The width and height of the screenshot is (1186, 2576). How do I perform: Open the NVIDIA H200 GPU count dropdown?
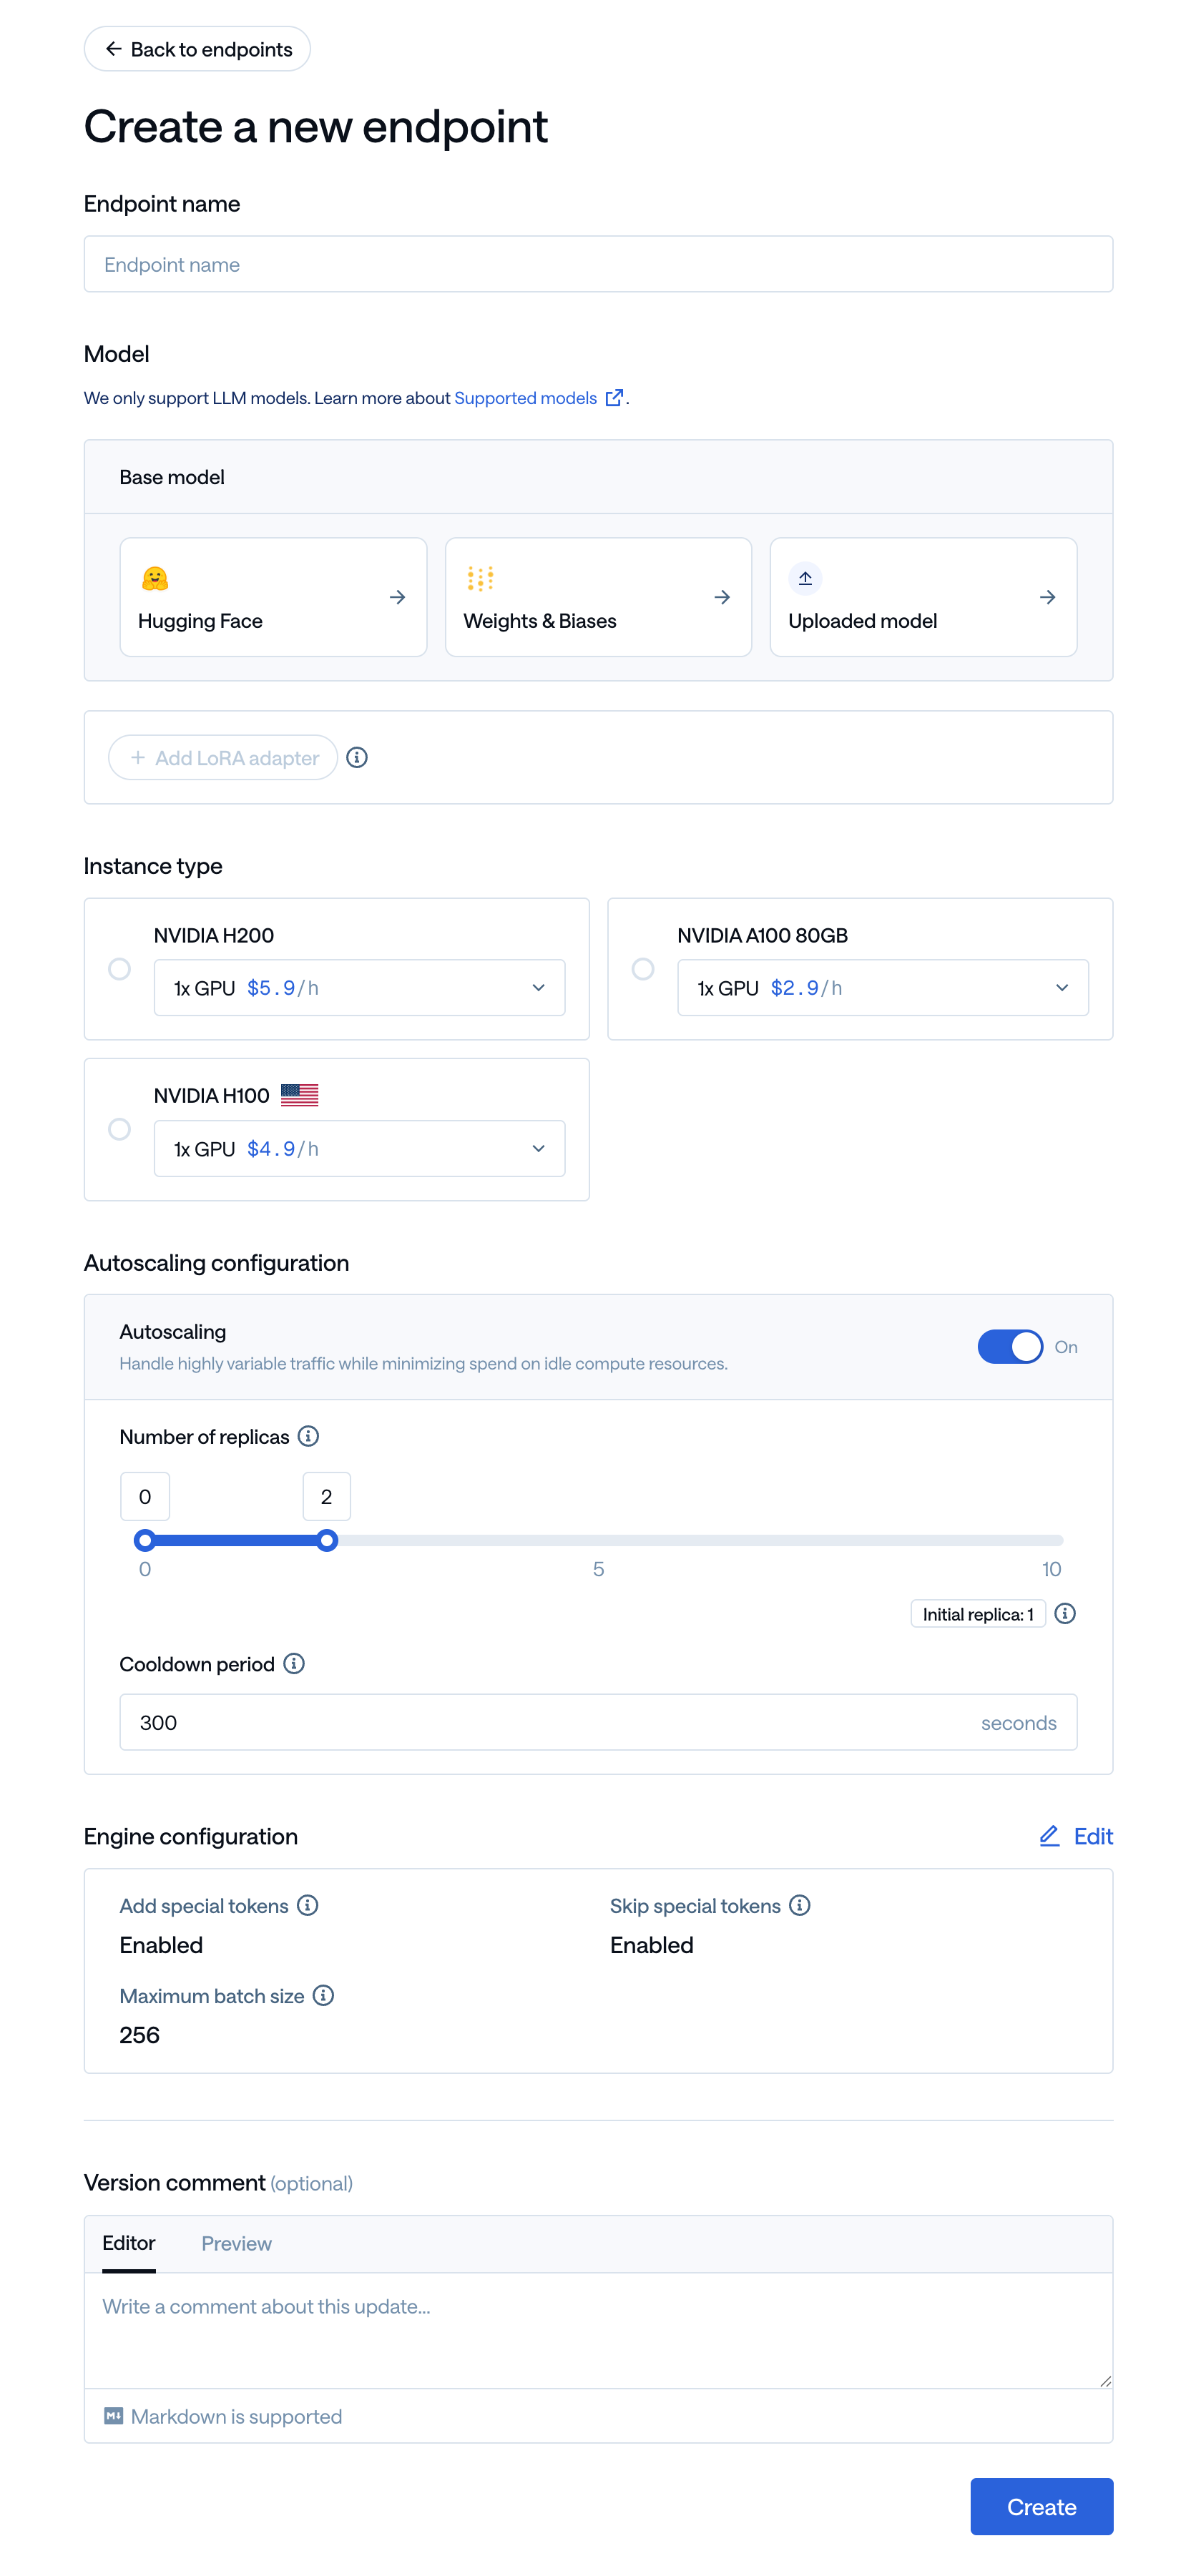click(x=359, y=988)
